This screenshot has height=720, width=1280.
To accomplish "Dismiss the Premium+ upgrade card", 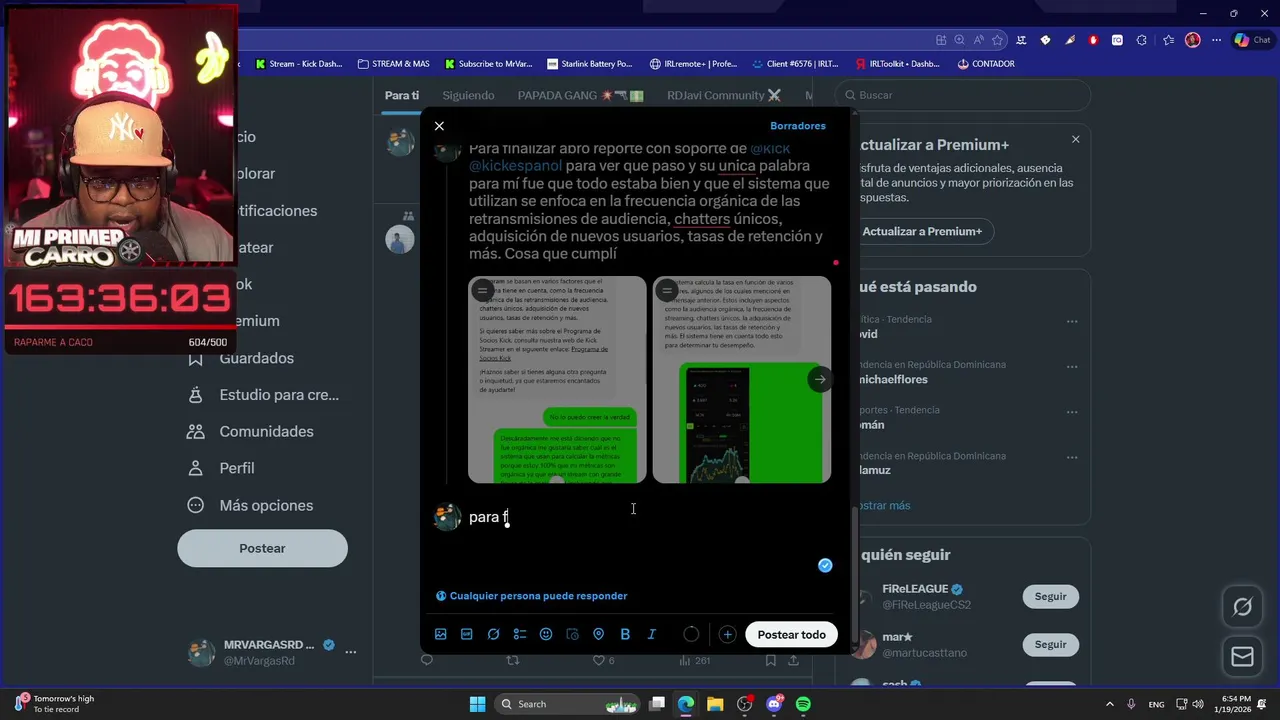I will coord(1076,139).
